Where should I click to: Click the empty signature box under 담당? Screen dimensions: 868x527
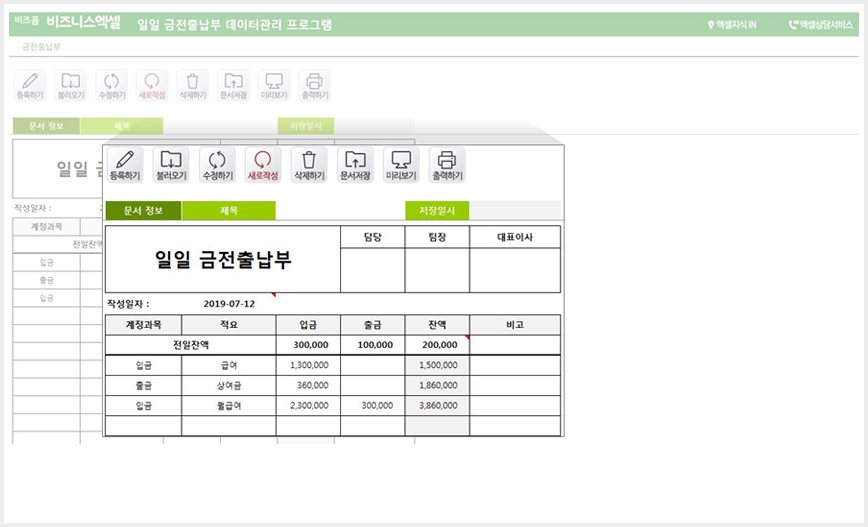click(373, 270)
